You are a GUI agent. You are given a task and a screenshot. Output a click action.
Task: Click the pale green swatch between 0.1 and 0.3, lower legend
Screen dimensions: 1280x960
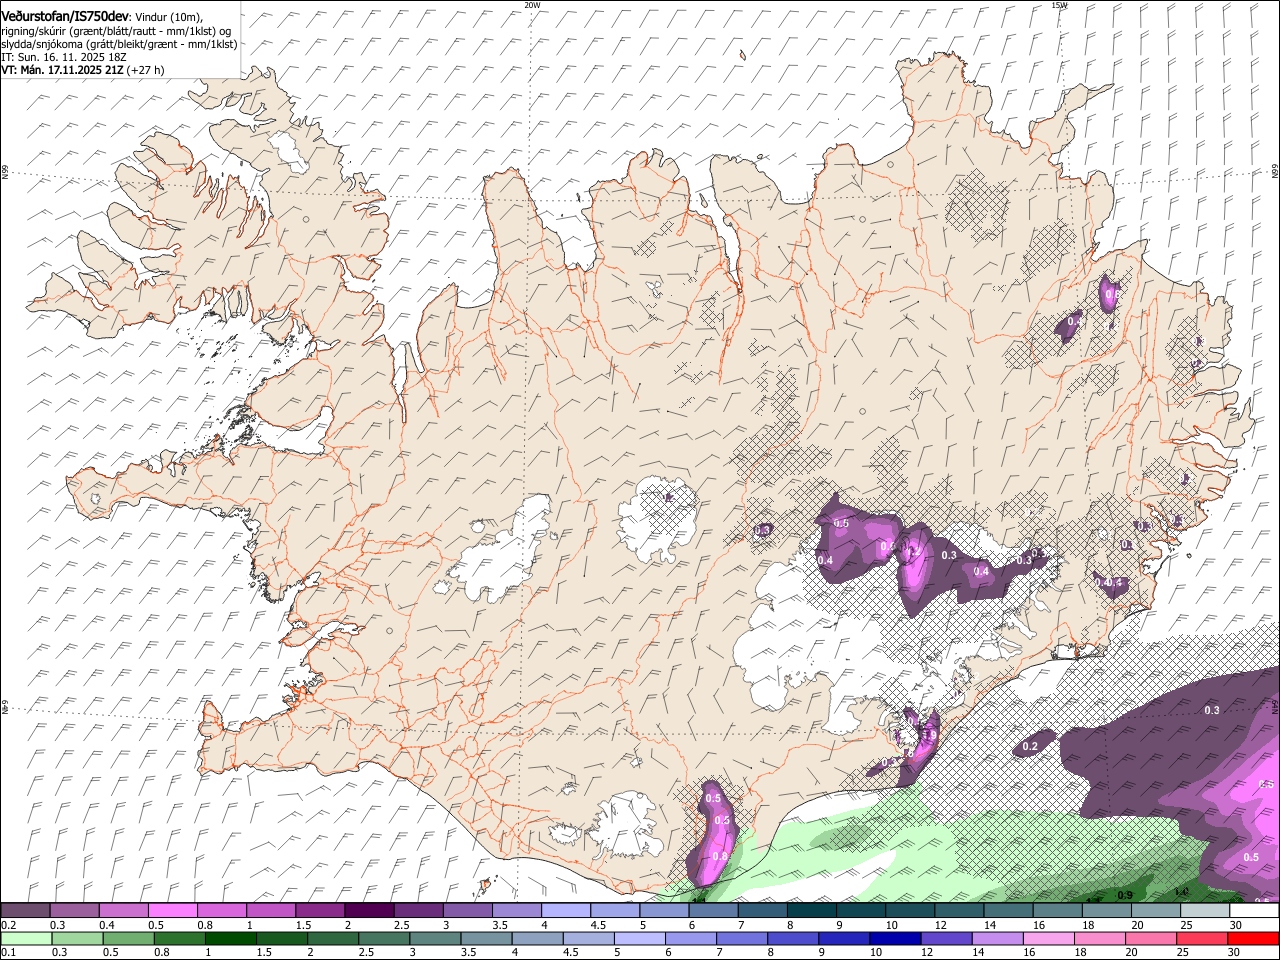[x=28, y=938]
